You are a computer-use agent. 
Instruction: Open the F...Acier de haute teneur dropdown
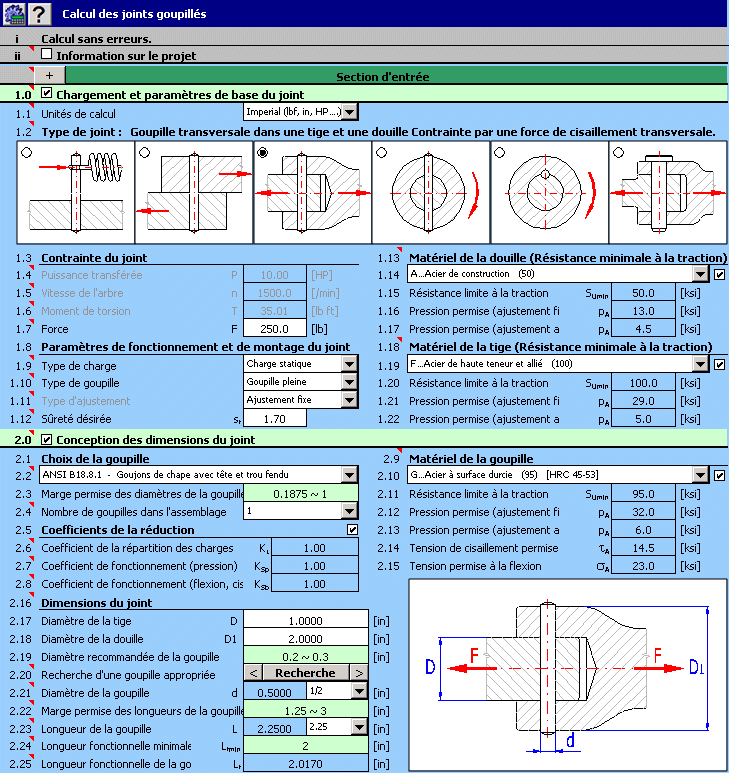coord(700,364)
